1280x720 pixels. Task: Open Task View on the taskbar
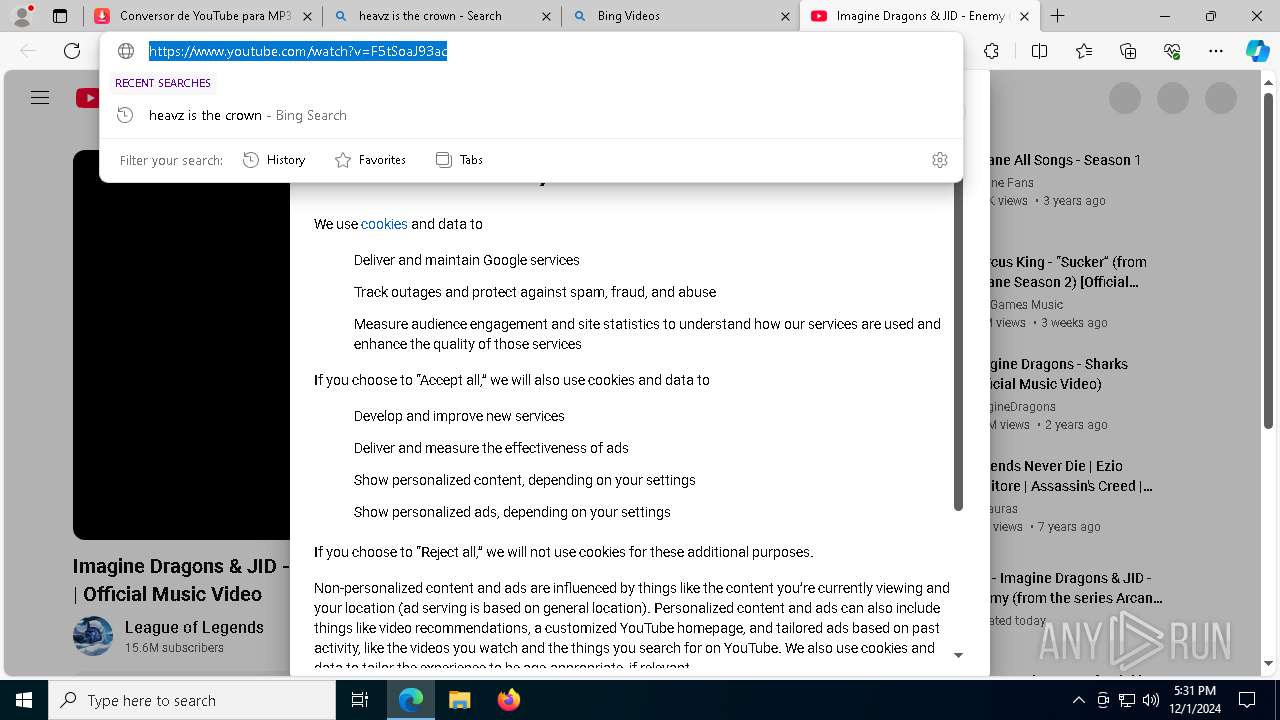[x=360, y=700]
